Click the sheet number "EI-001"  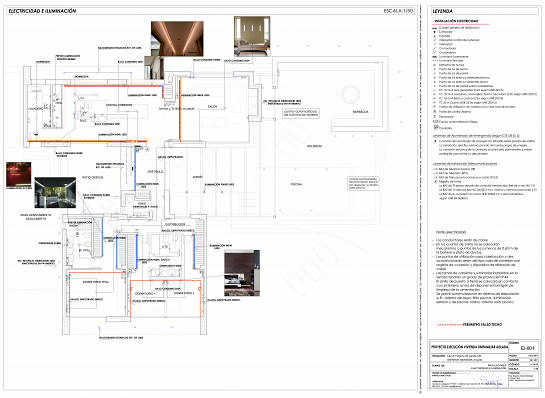point(527,348)
